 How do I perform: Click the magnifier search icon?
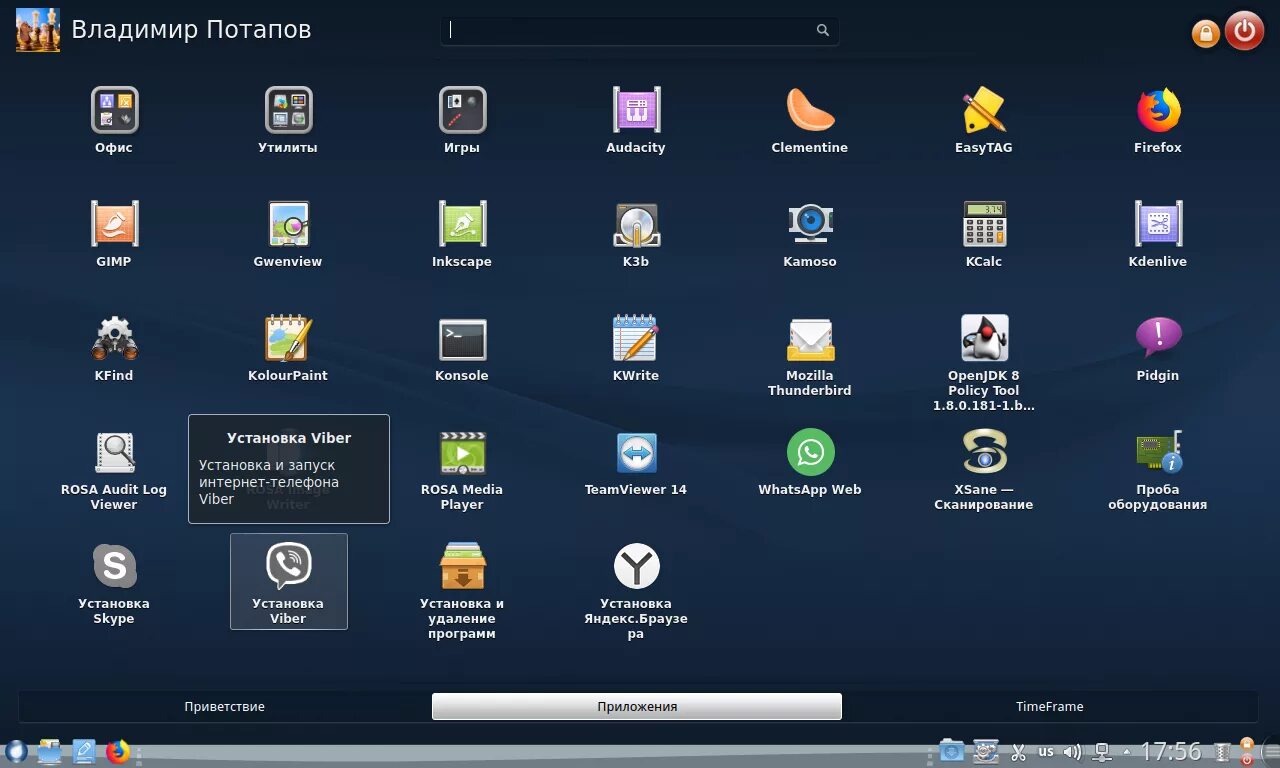822,30
